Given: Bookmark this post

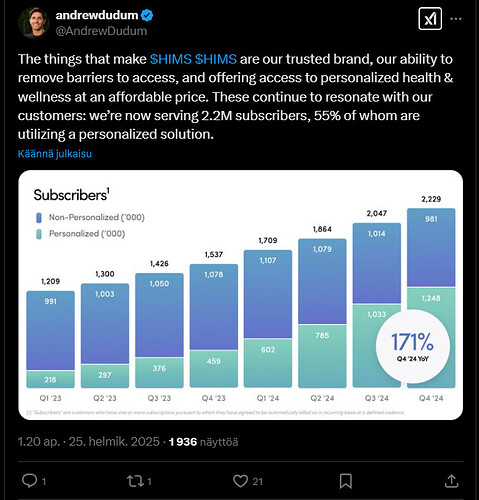Looking at the screenshot, I should (x=346, y=481).
